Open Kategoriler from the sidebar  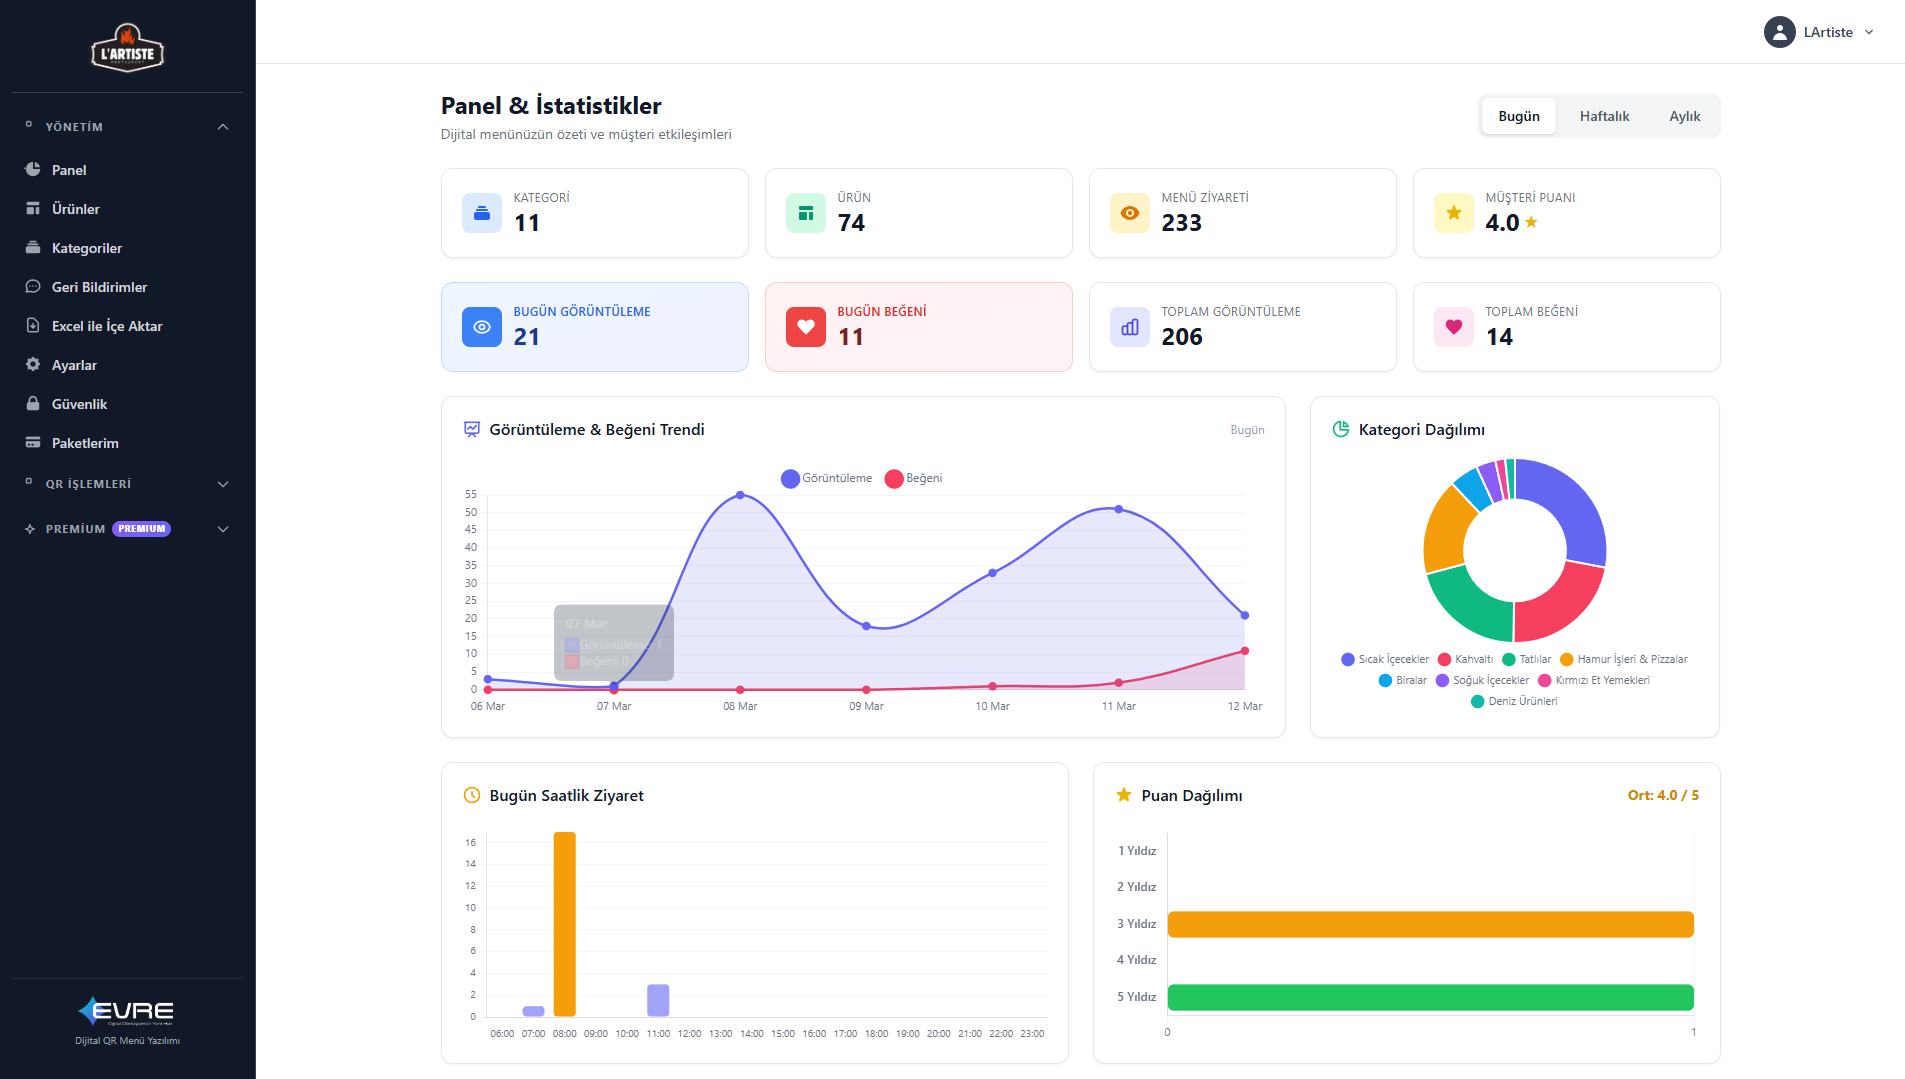point(127,248)
